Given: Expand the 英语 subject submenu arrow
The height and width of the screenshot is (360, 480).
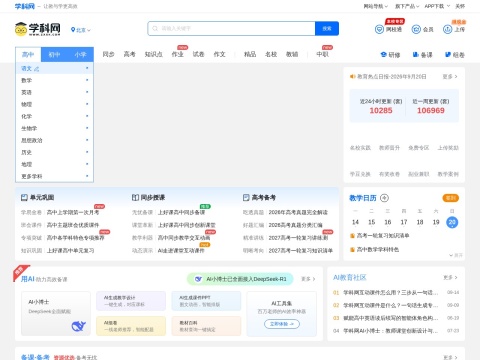Looking at the screenshot, I should [x=87, y=92].
